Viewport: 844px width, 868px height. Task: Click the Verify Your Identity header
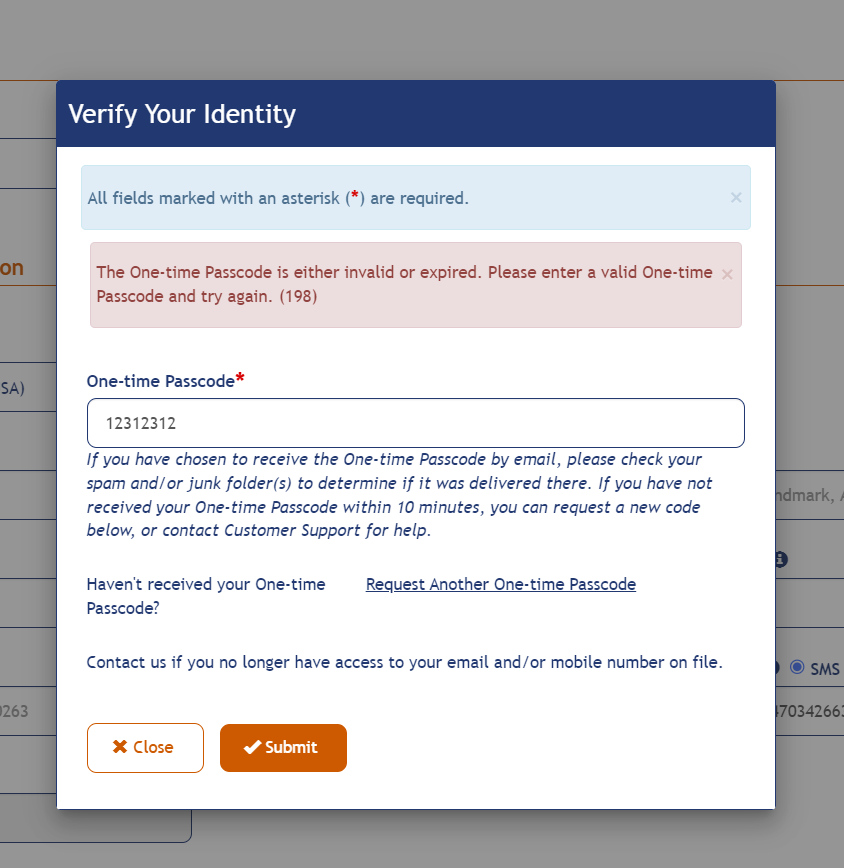(x=182, y=114)
